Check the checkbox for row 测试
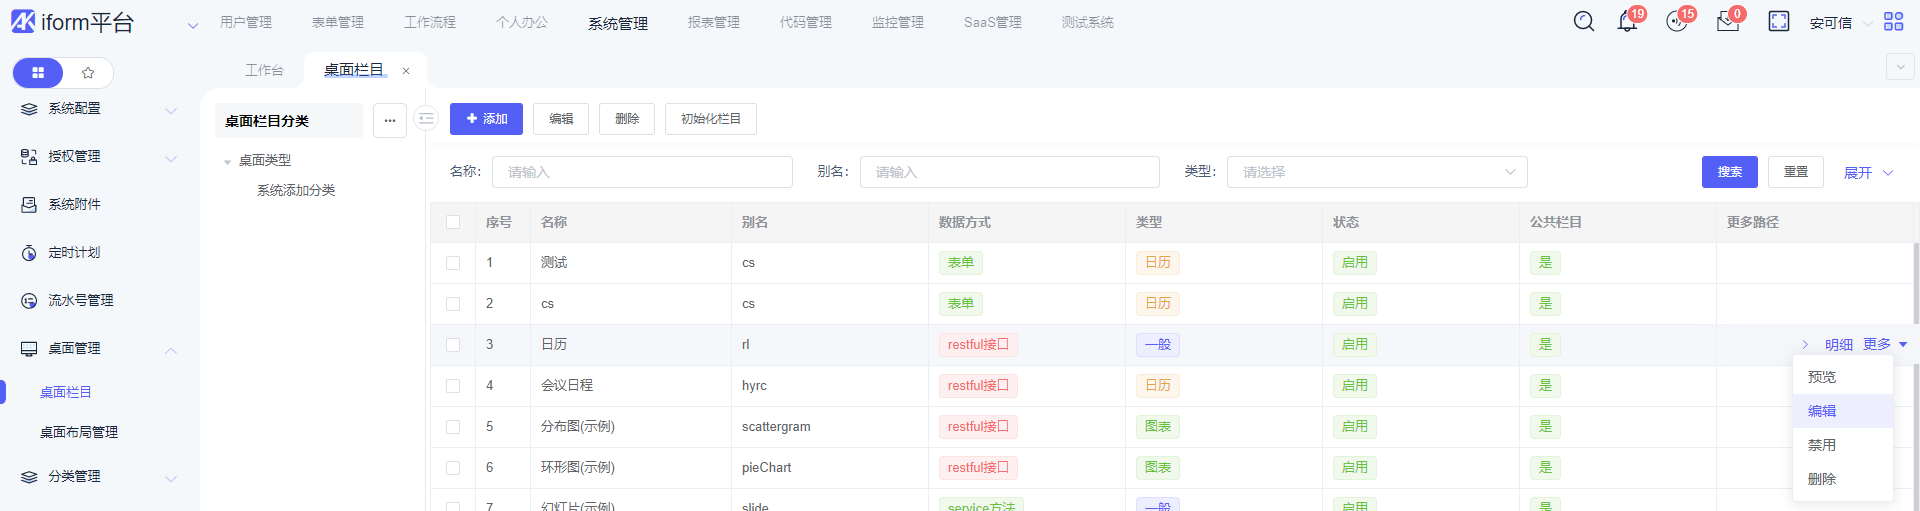Viewport: 1920px width, 511px height. pyautogui.click(x=453, y=263)
